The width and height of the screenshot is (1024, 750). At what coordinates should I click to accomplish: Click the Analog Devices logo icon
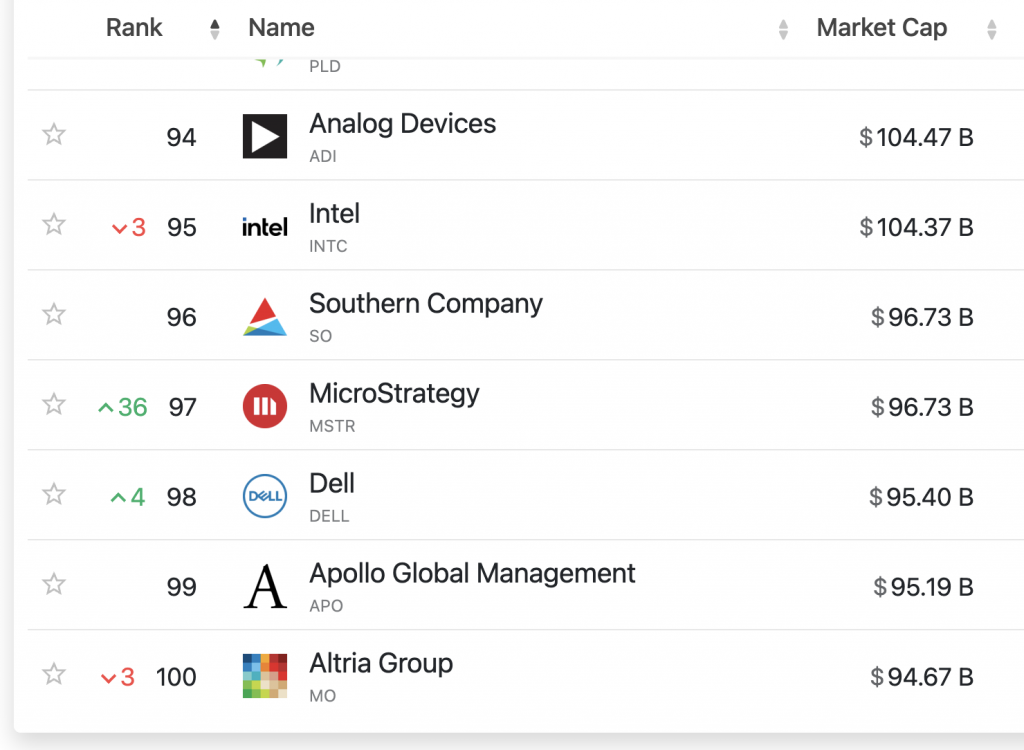[x=265, y=136]
